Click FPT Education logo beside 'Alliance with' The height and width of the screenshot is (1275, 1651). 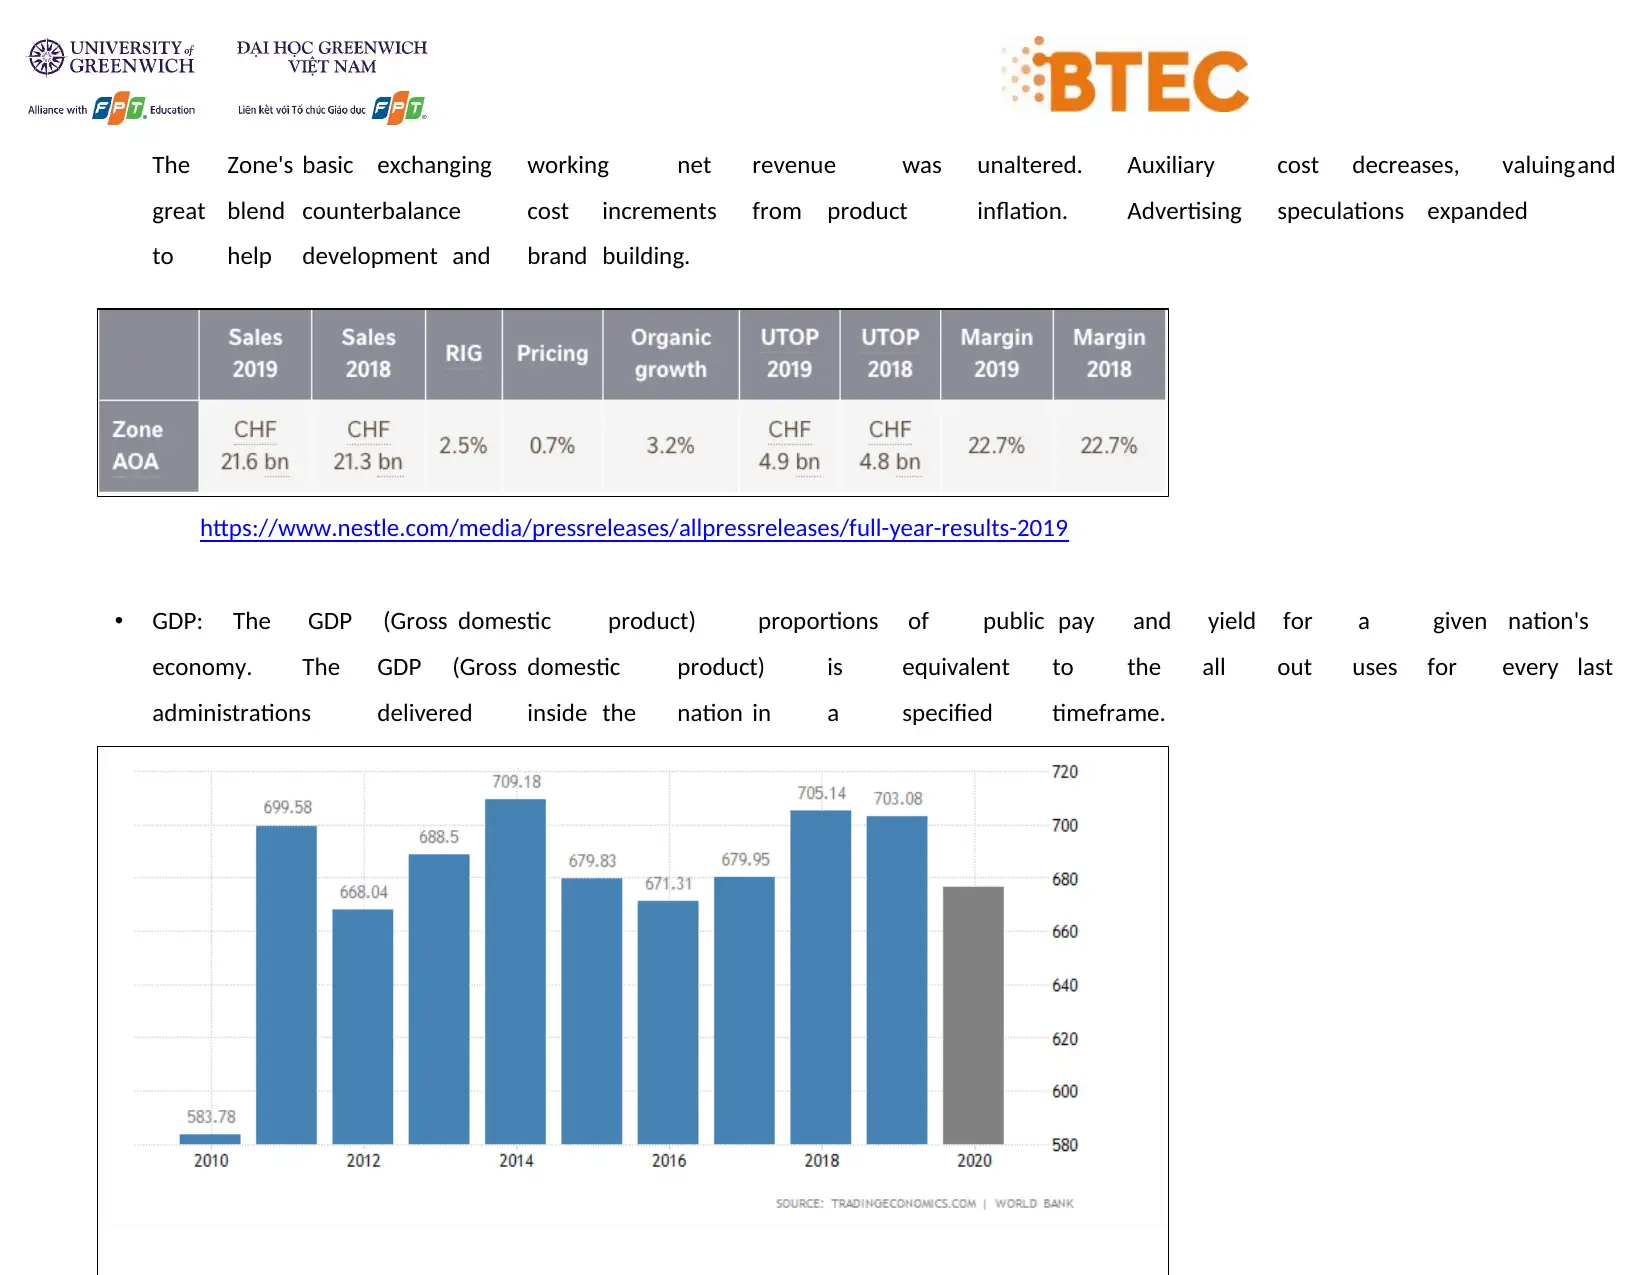(x=120, y=108)
